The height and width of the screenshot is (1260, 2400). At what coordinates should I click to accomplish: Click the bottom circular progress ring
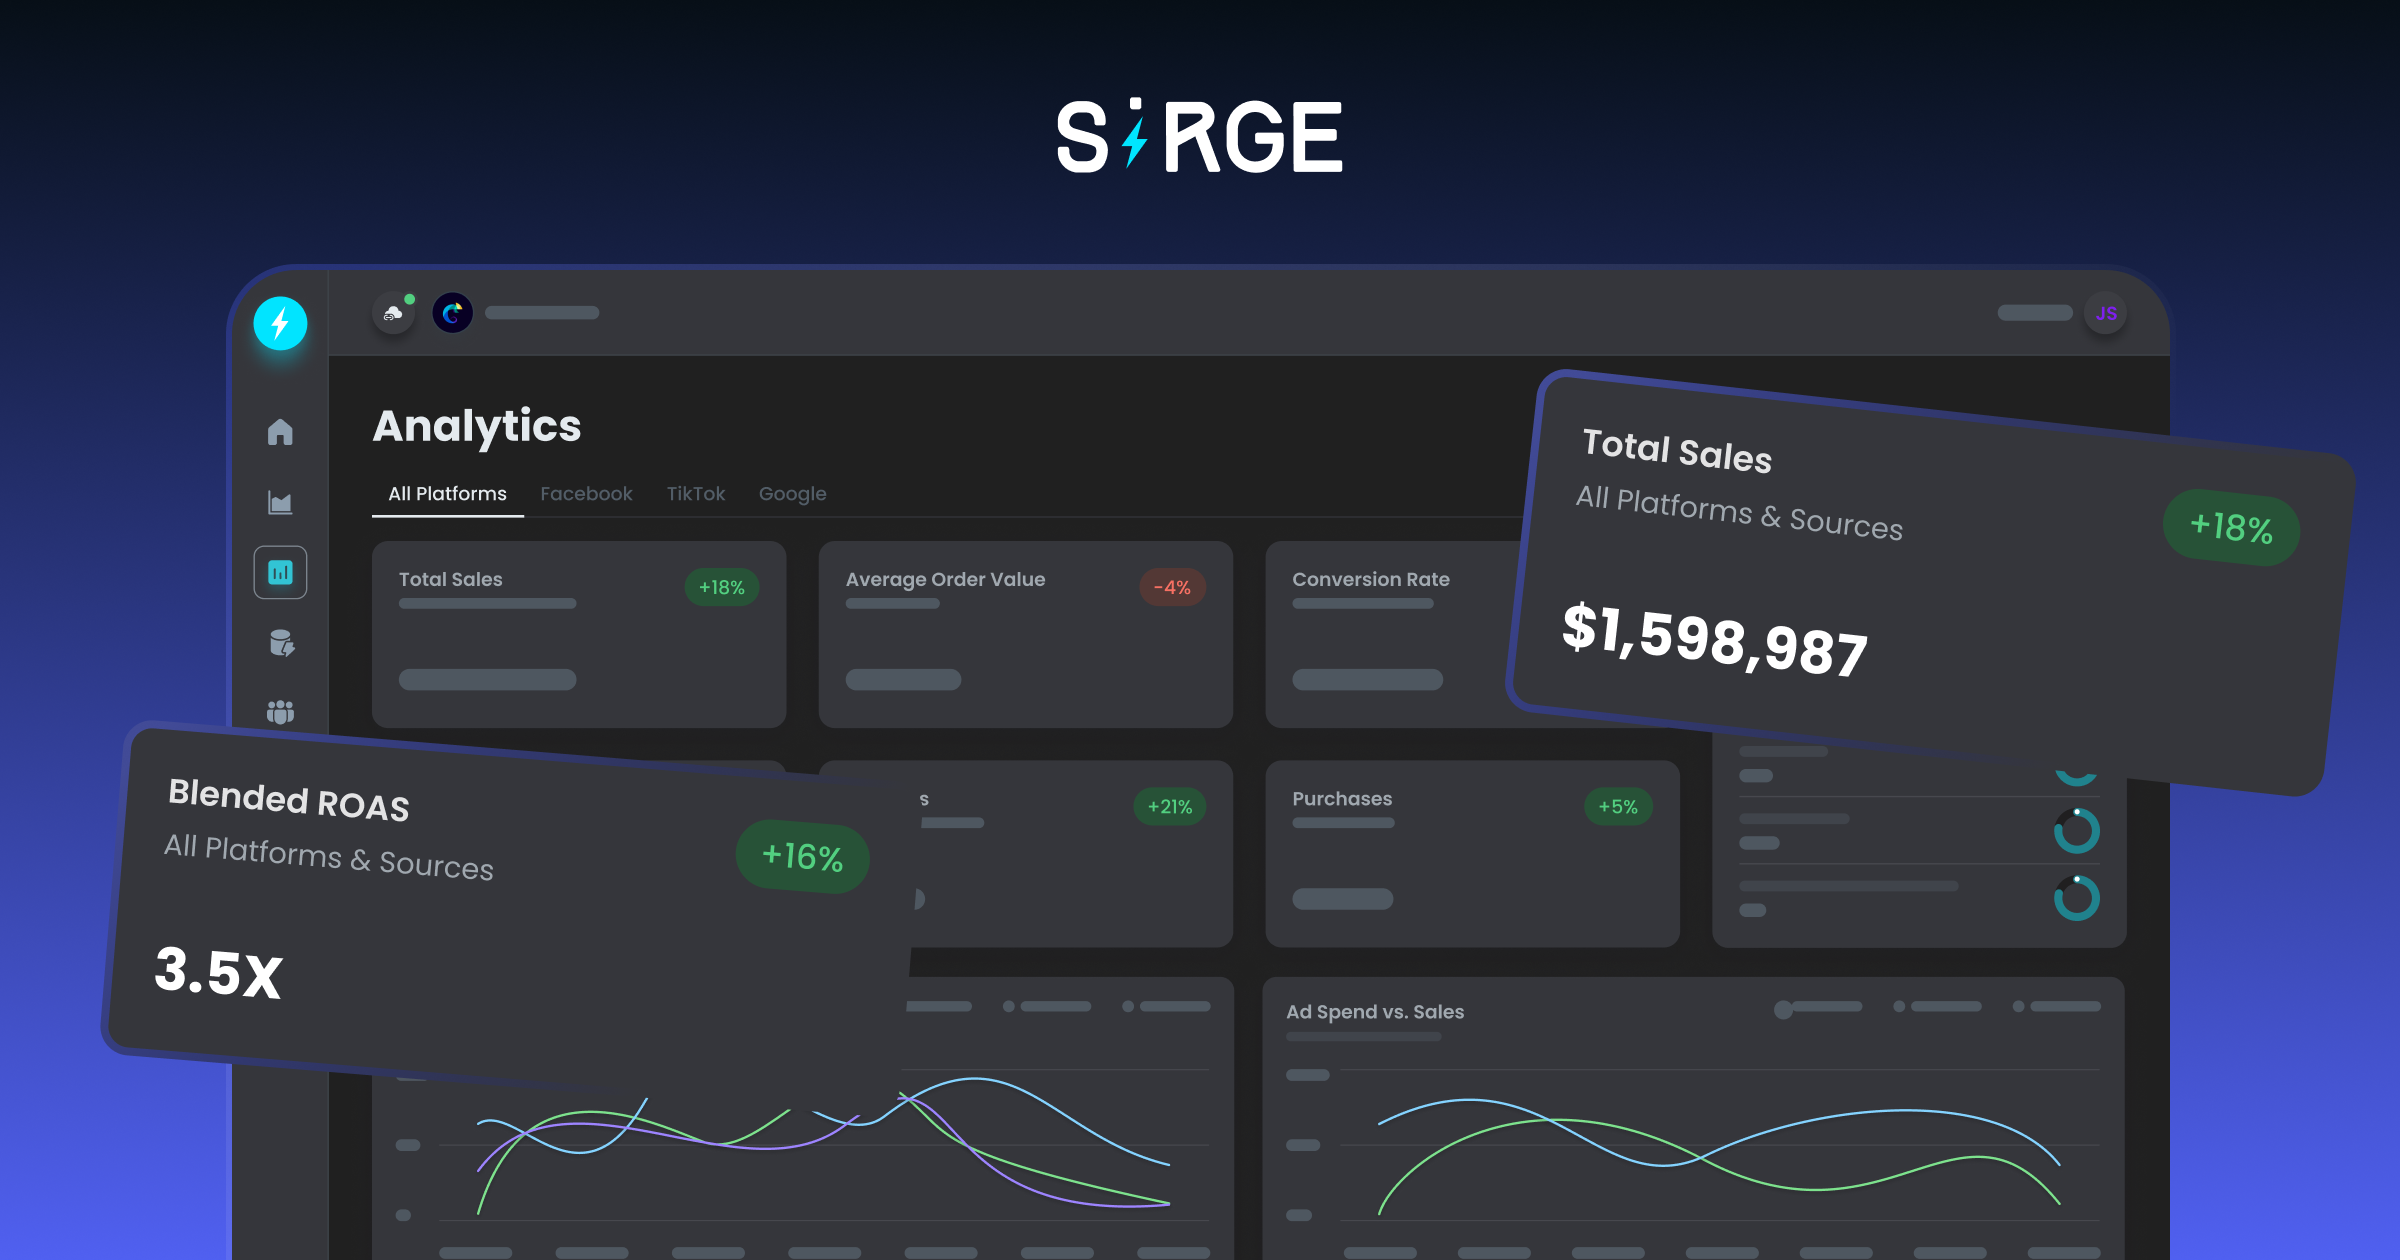click(2076, 897)
